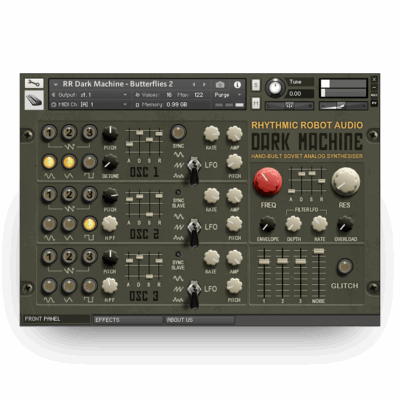Enable OSC 1 square wave button
Screen dimensions: 400x400
(89, 162)
